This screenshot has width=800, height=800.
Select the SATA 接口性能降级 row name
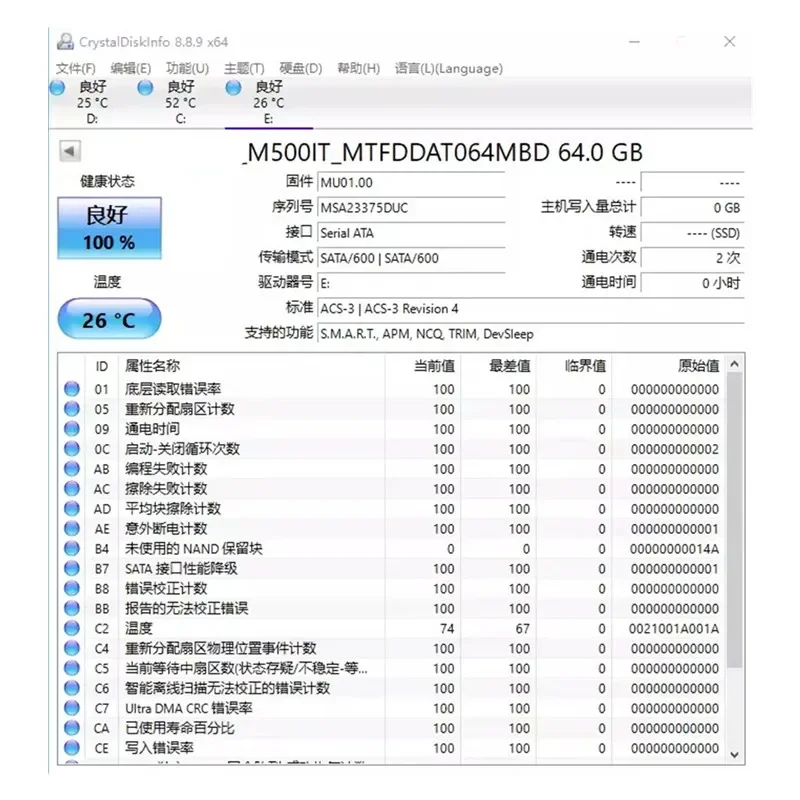point(181,568)
